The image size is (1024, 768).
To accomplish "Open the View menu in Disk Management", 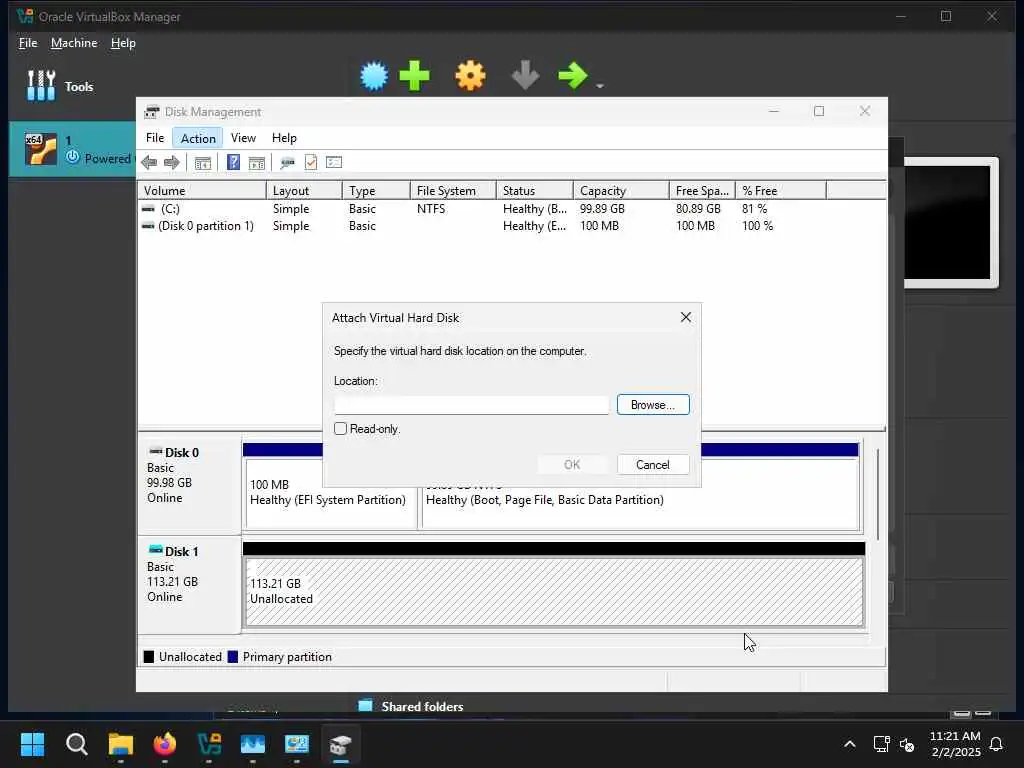I will click(243, 138).
